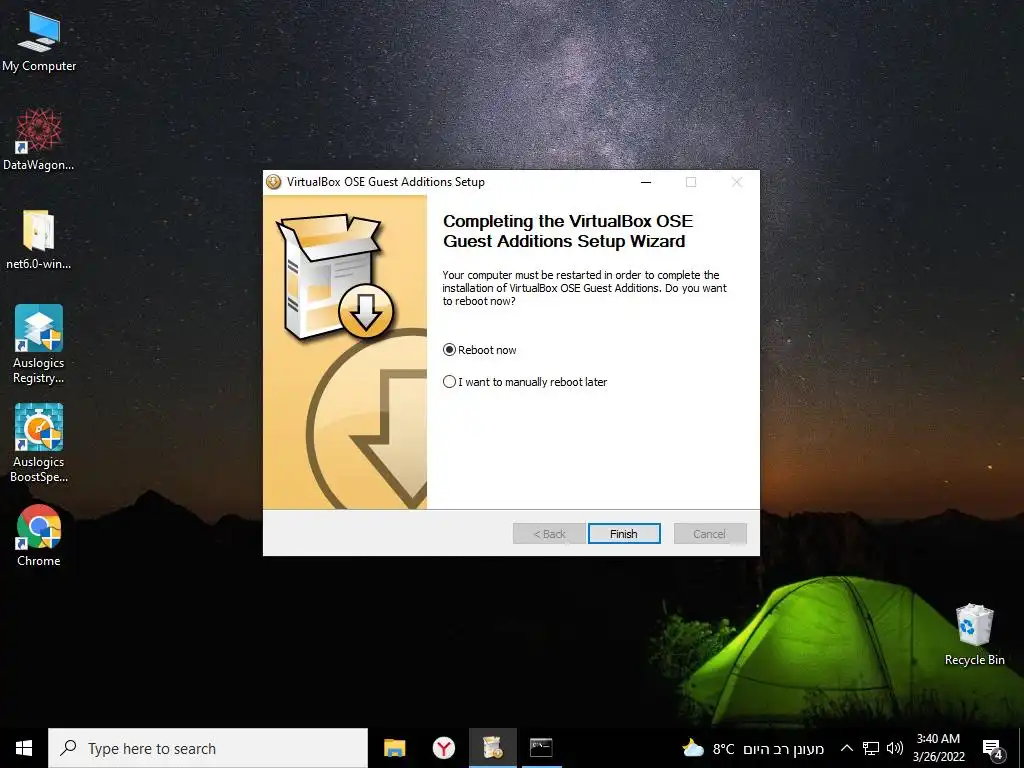Select the Chrome desktop shortcut
Image resolution: width=1024 pixels, height=768 pixels.
39,536
